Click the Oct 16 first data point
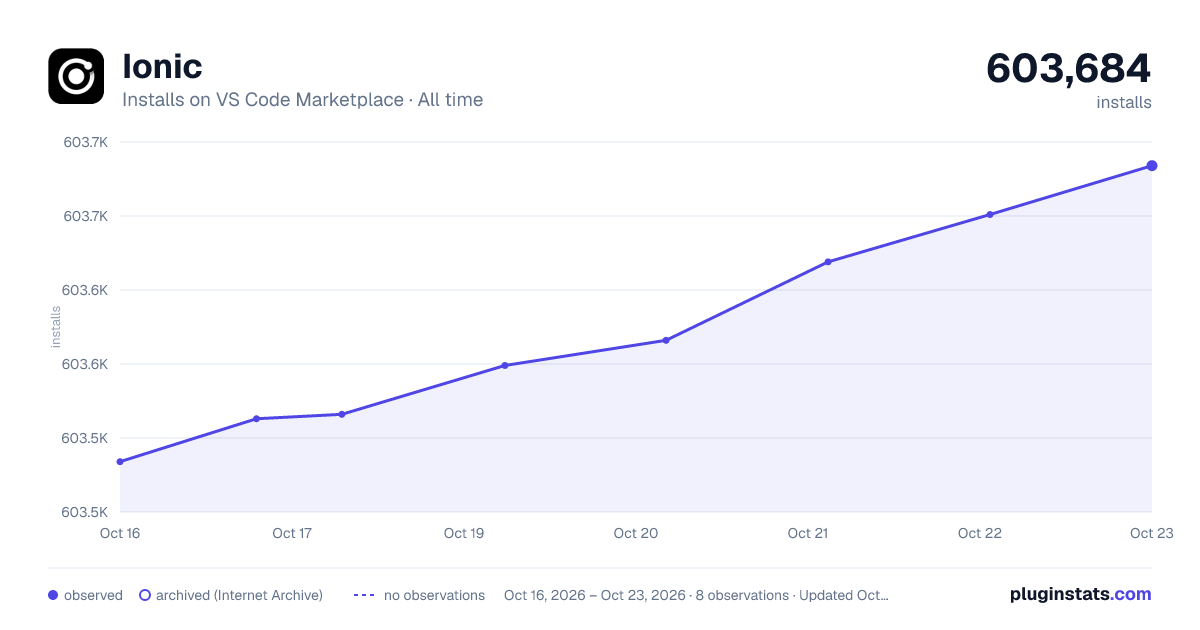The image size is (1200, 630). click(x=120, y=462)
